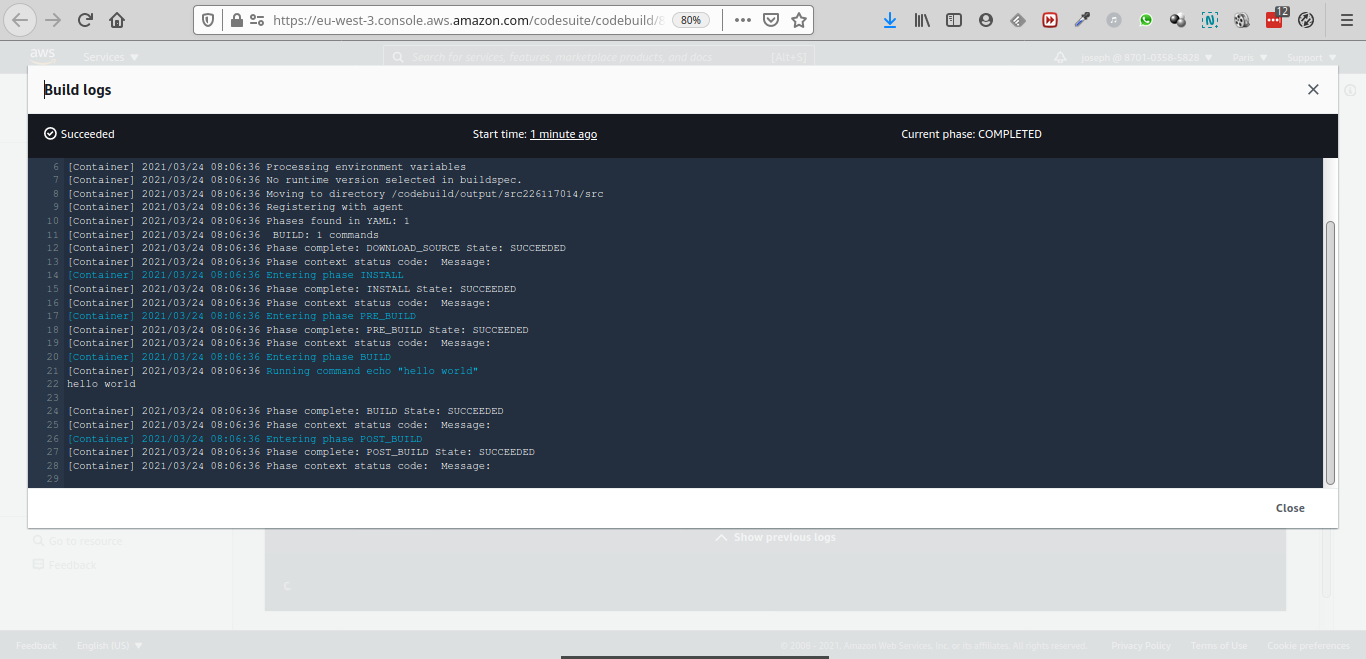Open Firefox downloads panel

[x=889, y=20]
